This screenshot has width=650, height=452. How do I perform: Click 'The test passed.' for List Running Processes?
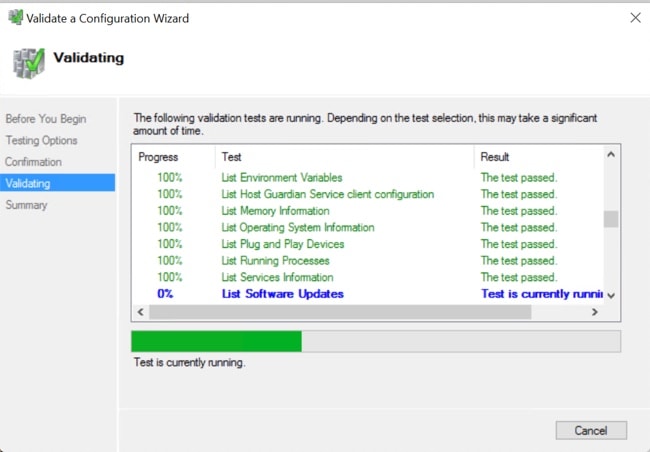pyautogui.click(x=519, y=260)
